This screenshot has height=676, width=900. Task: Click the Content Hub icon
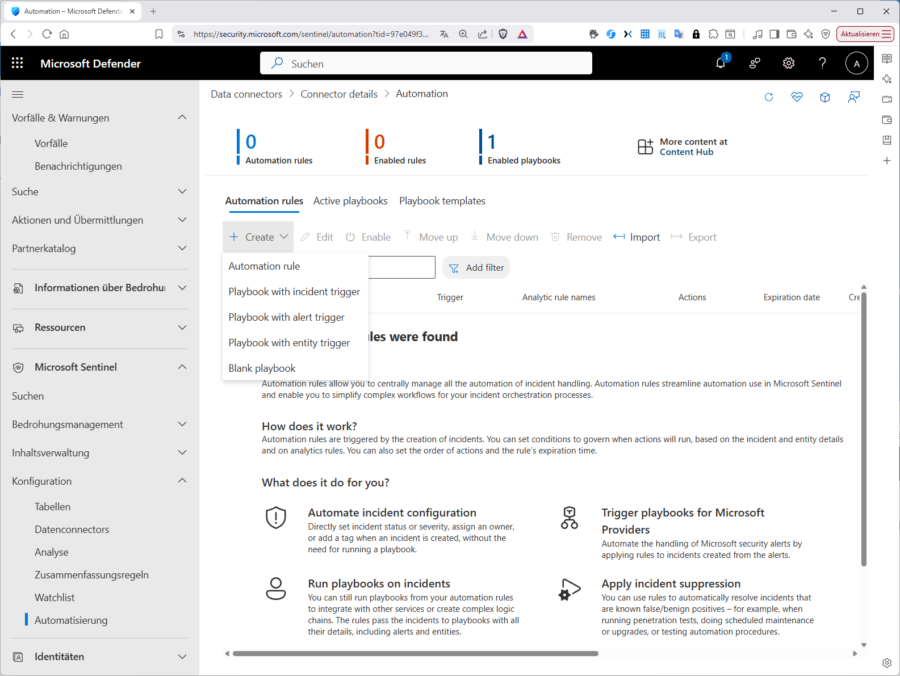(645, 147)
